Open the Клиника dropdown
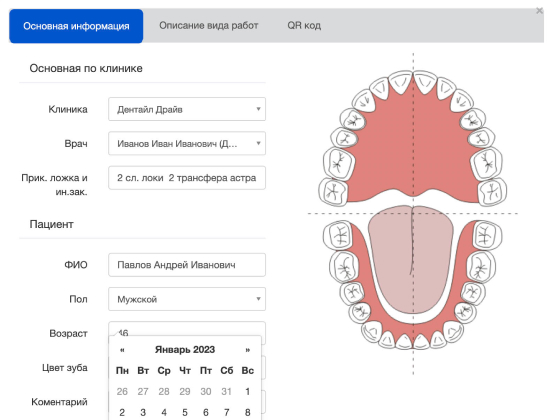Viewport: 552px width, 420px height. tap(187, 109)
